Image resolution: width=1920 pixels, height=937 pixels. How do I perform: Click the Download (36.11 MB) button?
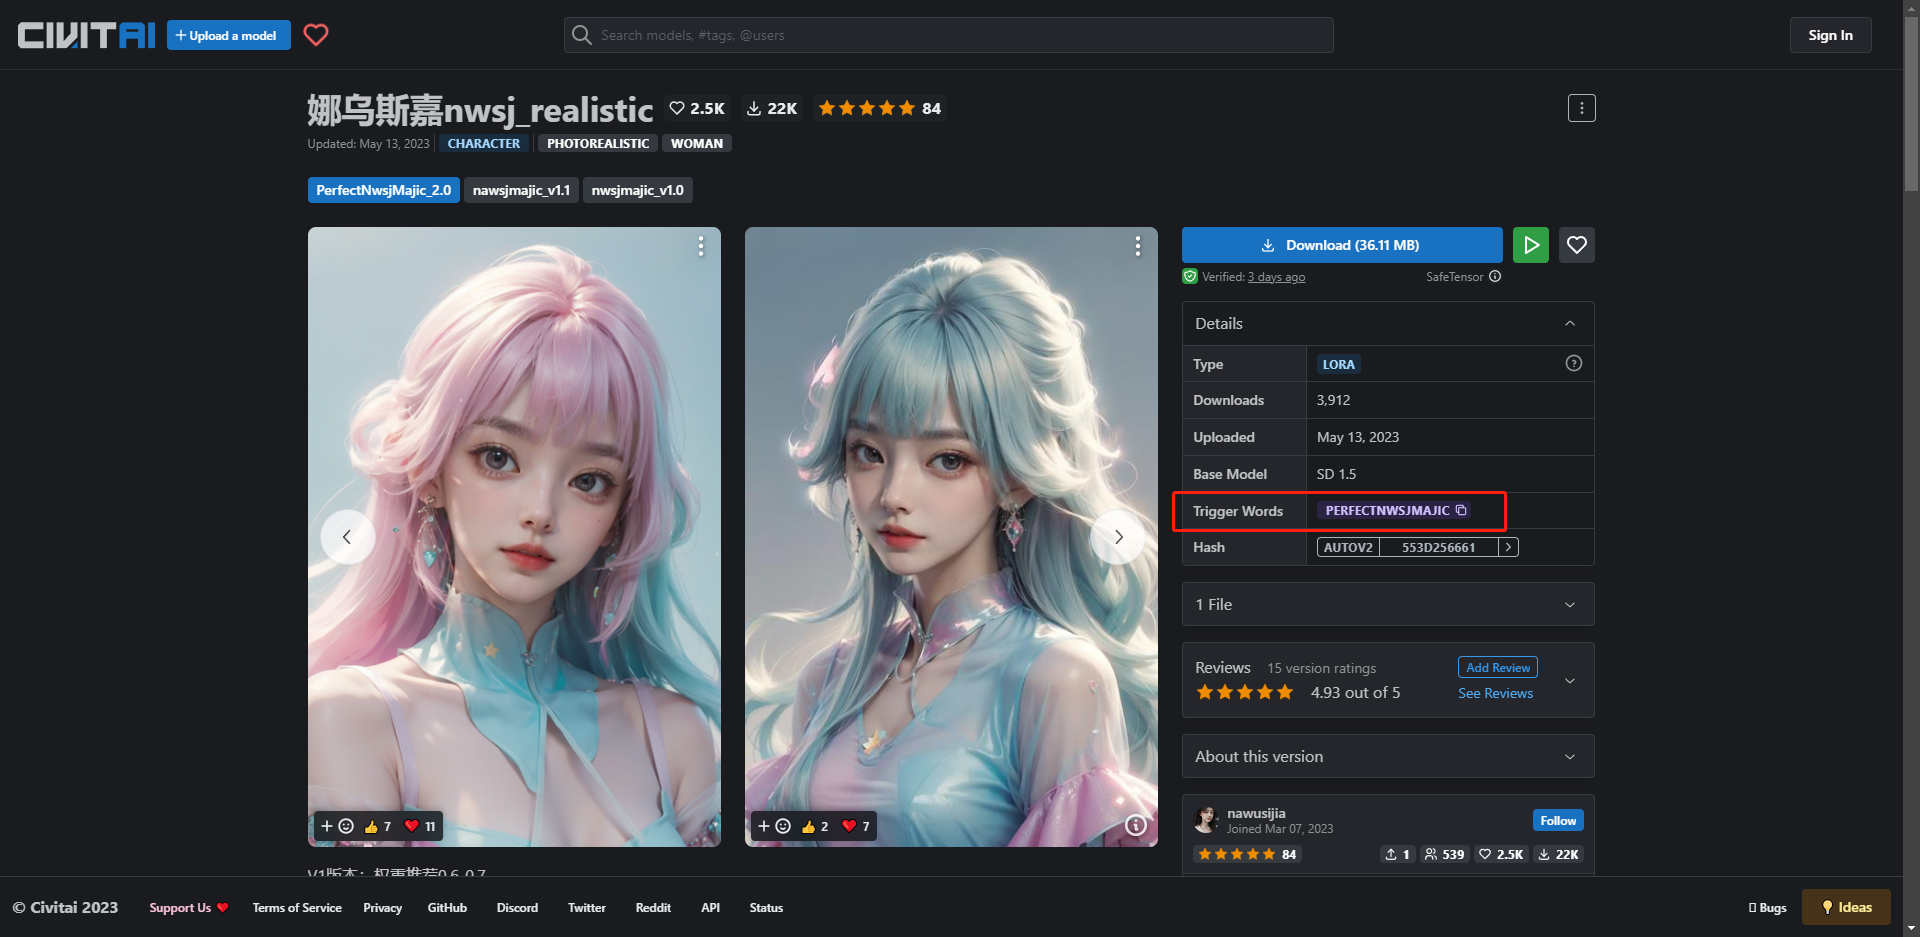[x=1341, y=245]
